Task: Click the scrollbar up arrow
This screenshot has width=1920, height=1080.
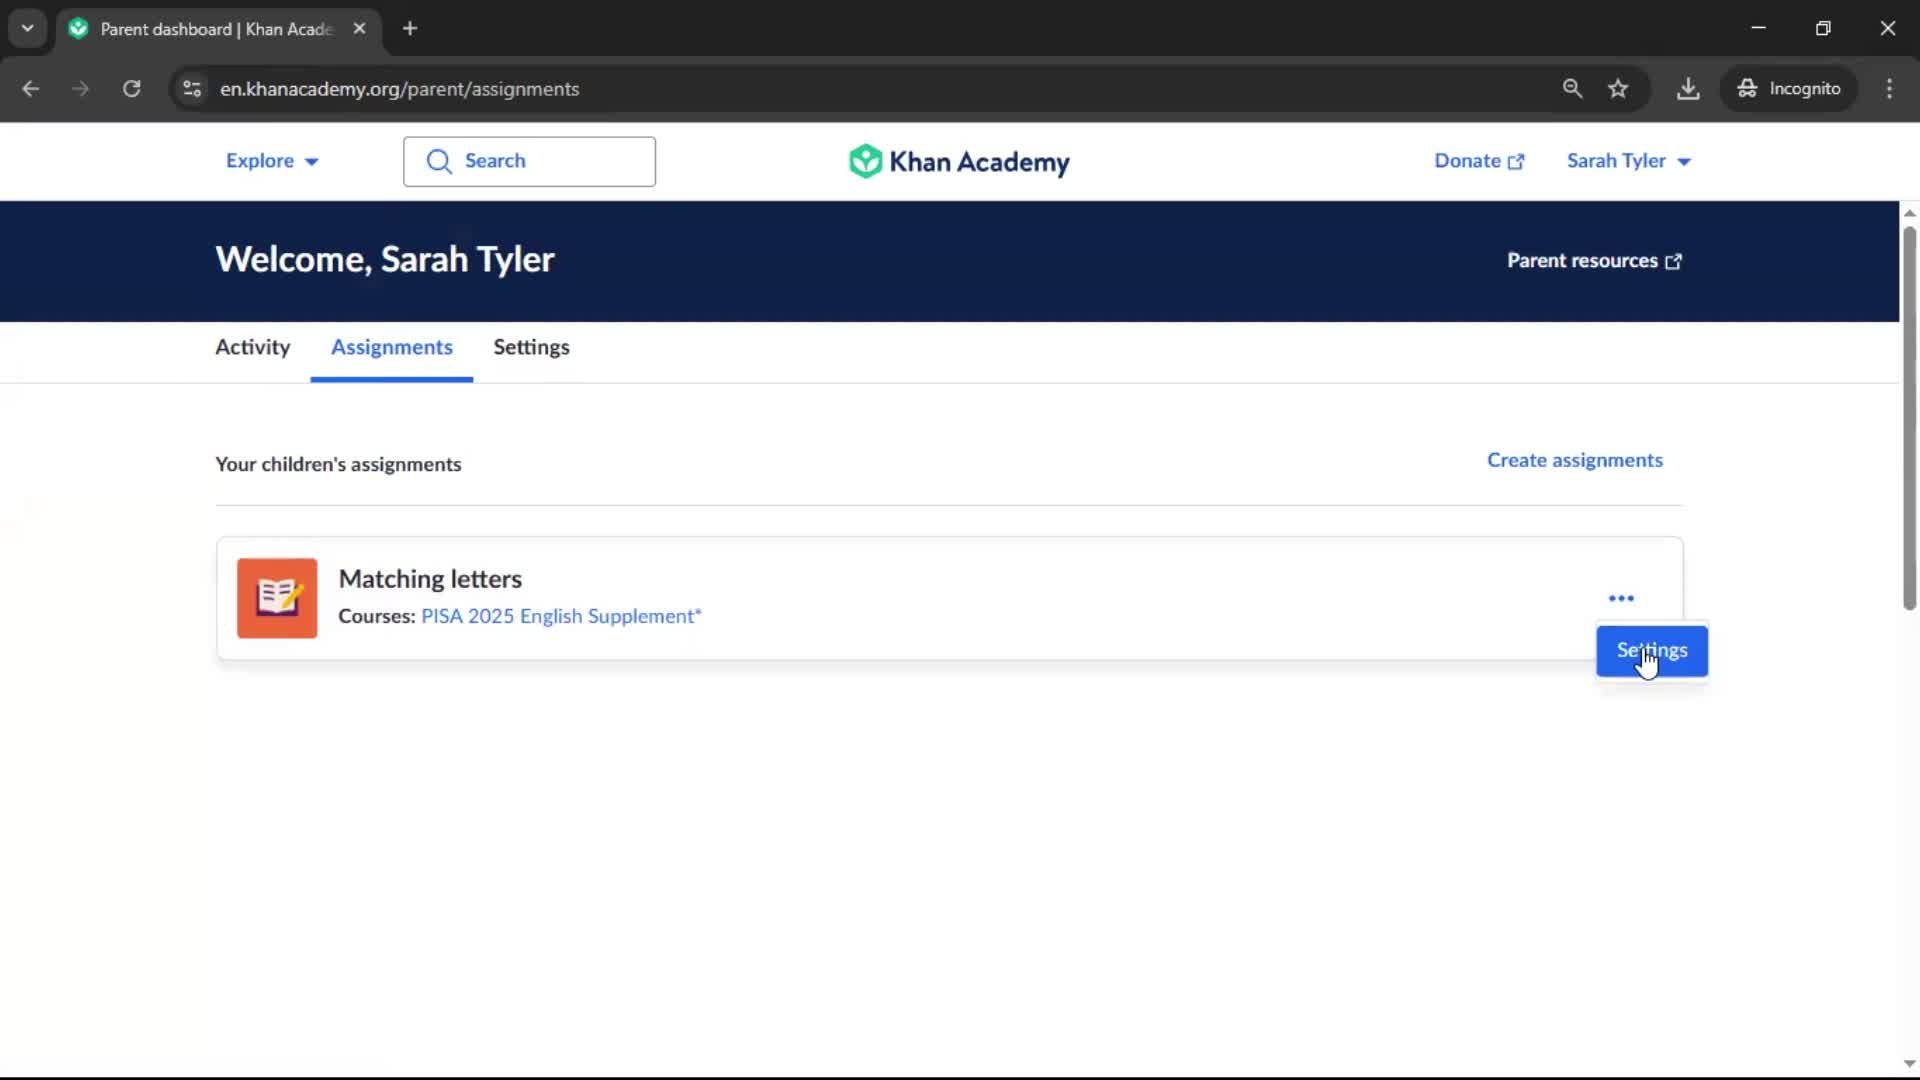Action: 1909,212
